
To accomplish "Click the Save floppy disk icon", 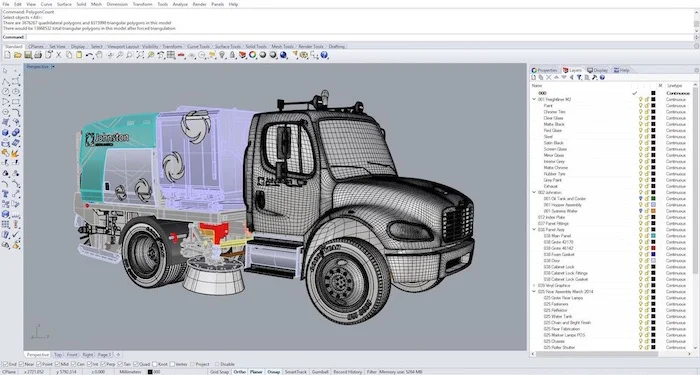I will tap(28, 55).
